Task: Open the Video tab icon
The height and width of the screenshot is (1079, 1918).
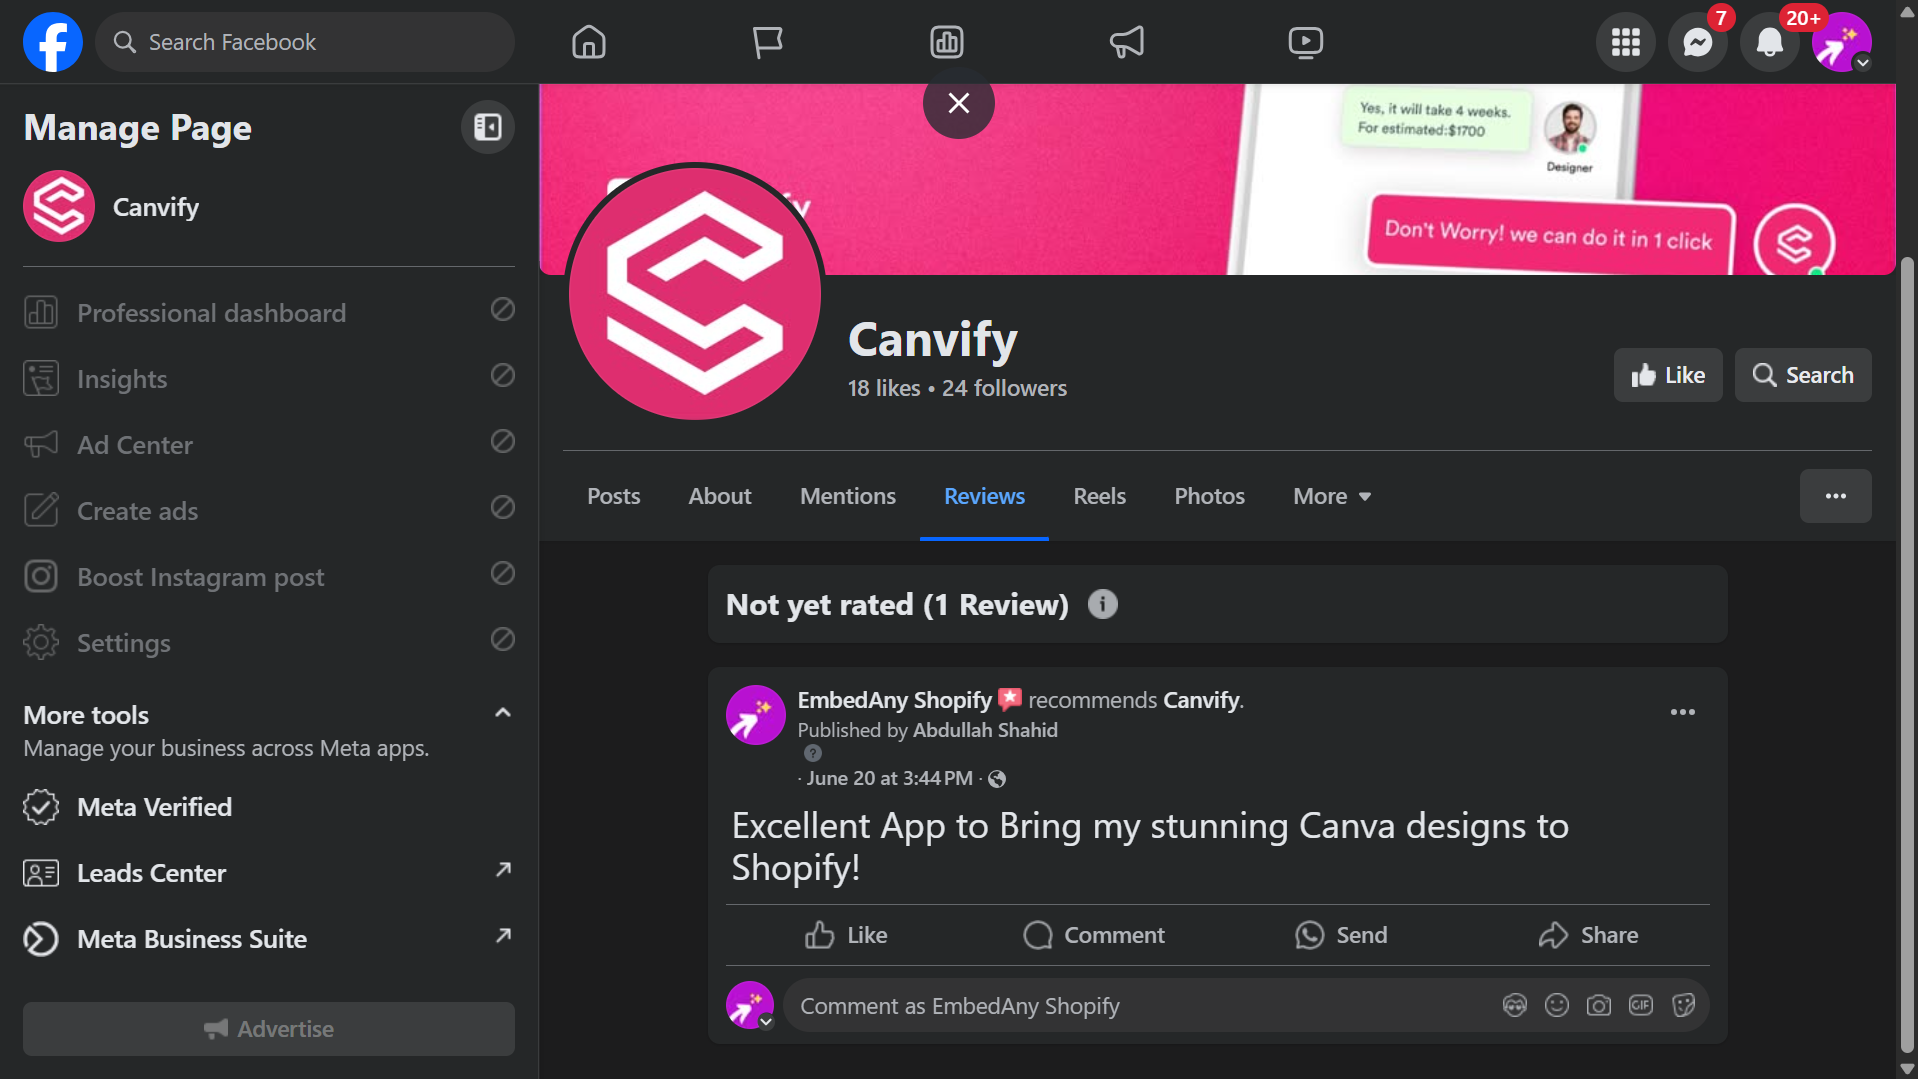Action: 1305,42
